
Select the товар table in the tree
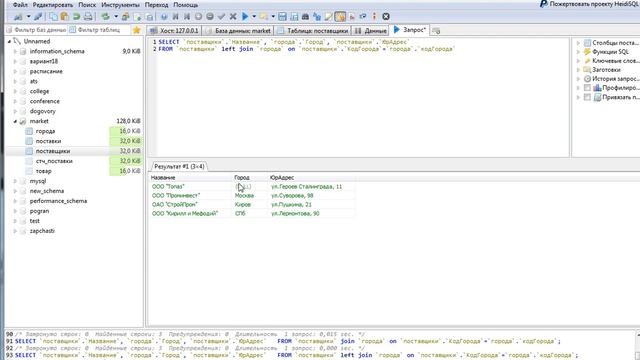tap(43, 171)
